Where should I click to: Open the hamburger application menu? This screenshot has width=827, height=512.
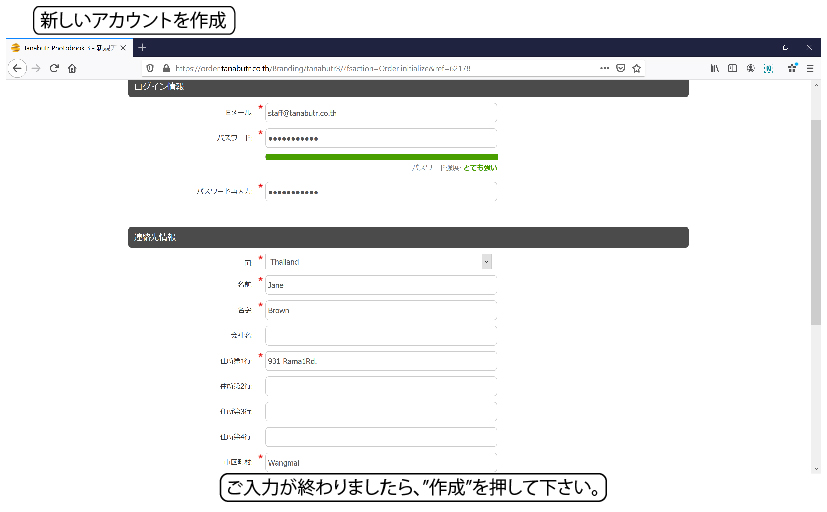coord(809,68)
